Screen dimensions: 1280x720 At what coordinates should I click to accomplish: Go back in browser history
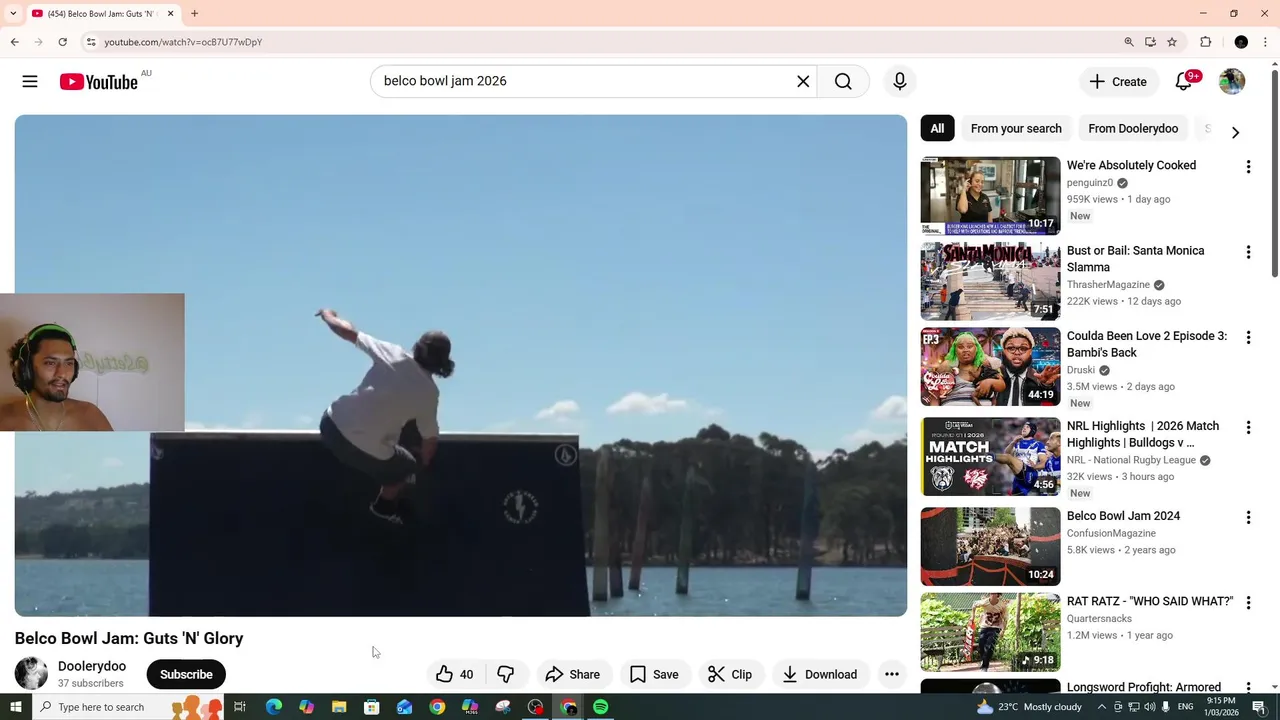tap(14, 42)
